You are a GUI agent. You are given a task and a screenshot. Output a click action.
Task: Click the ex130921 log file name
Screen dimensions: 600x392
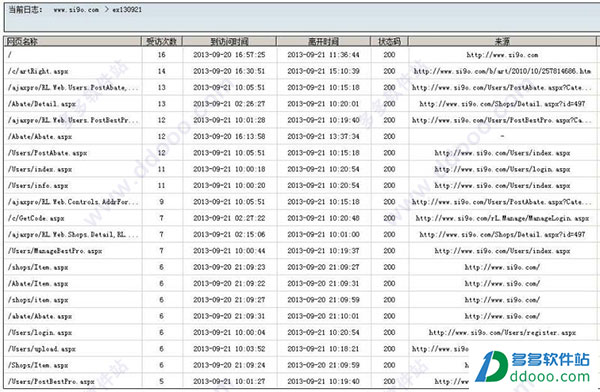pyautogui.click(x=127, y=10)
